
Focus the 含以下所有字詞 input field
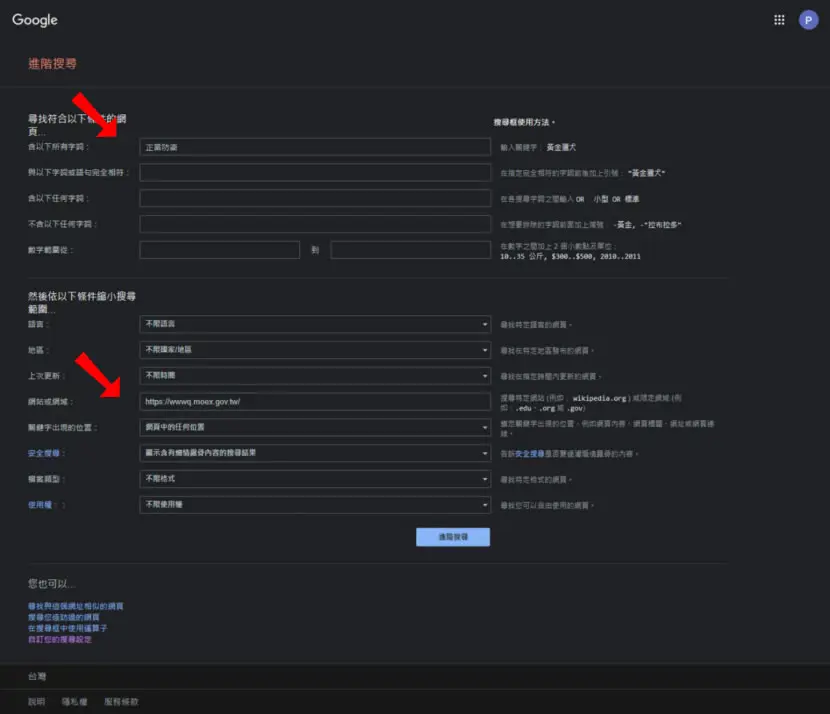[315, 147]
